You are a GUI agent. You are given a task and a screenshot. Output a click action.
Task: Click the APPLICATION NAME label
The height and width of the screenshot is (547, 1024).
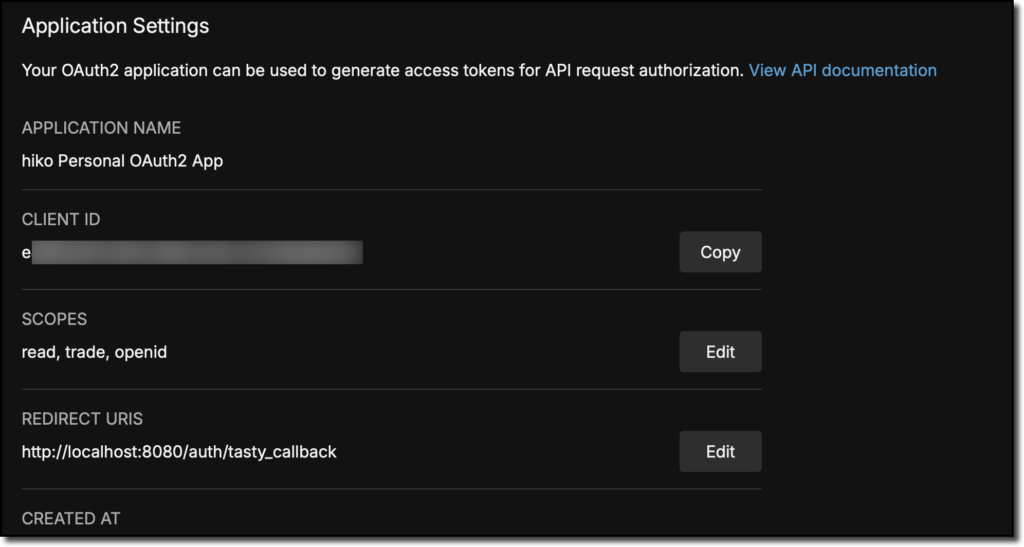click(x=101, y=128)
